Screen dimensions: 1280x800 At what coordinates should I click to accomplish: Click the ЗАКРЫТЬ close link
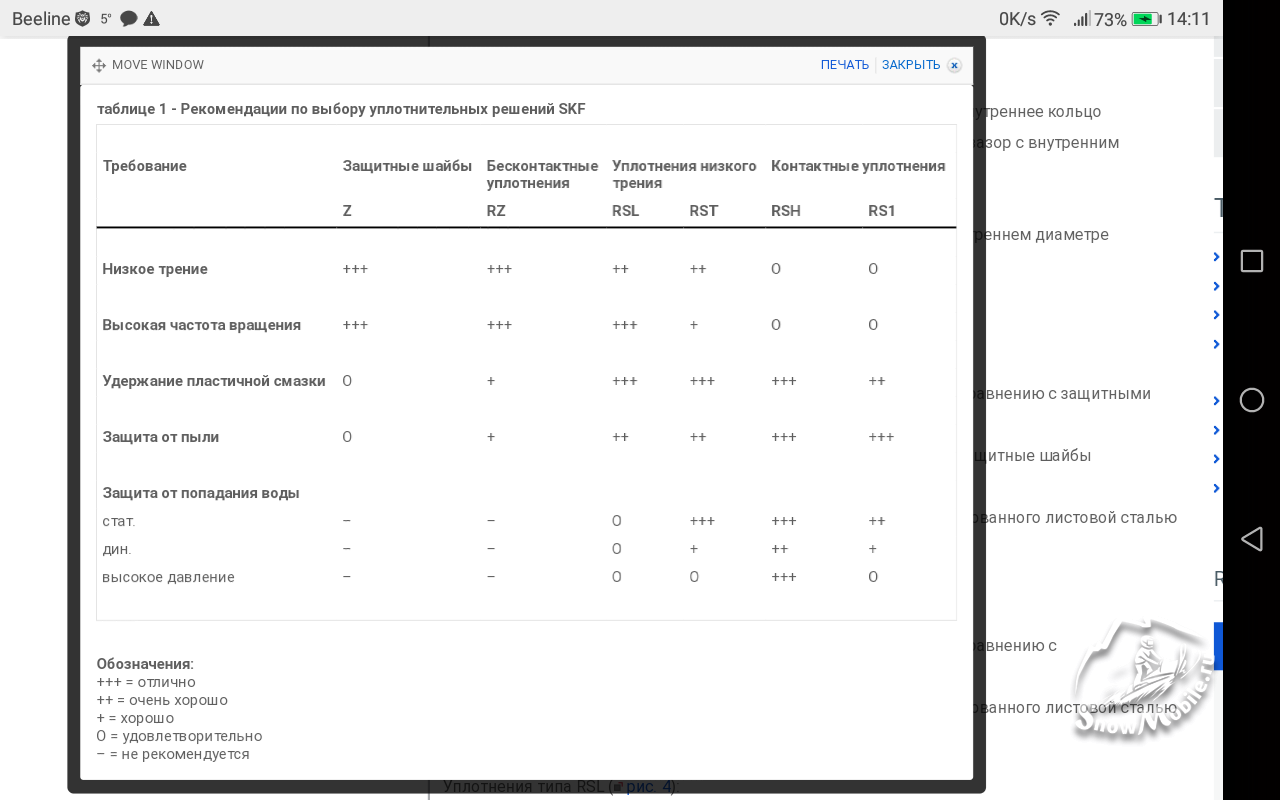(911, 65)
